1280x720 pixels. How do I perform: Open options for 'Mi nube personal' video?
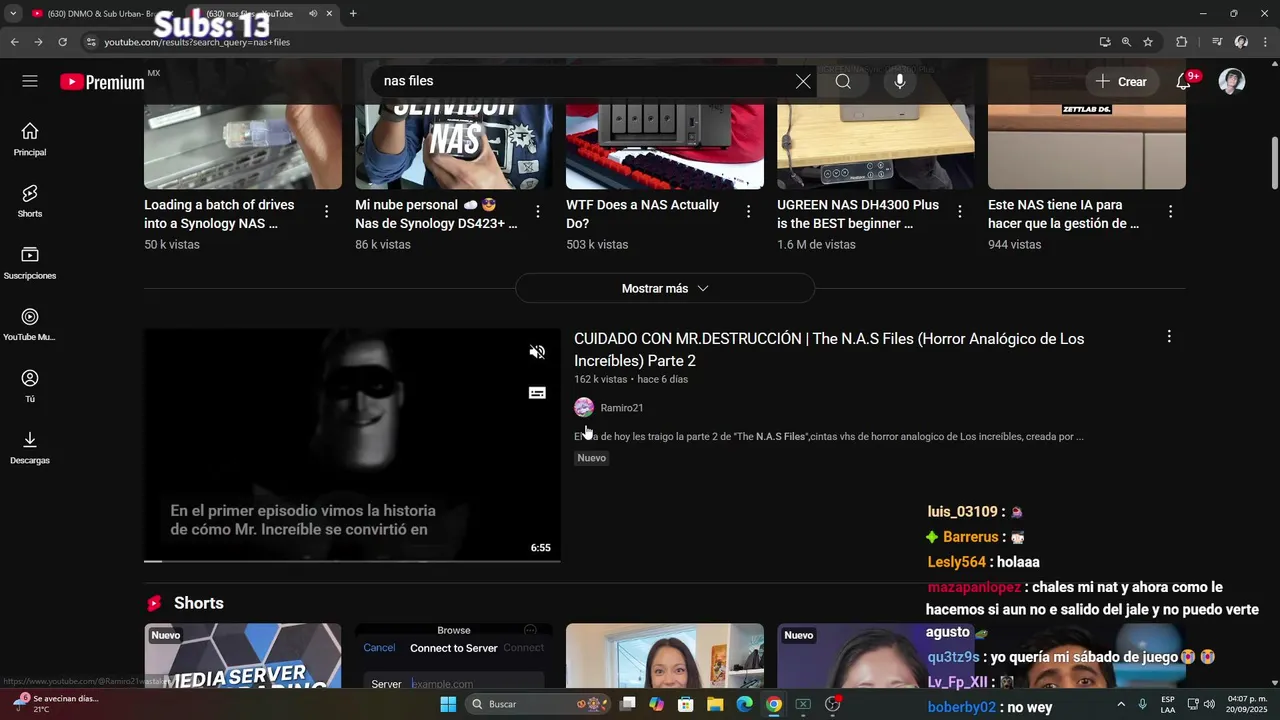[538, 211]
